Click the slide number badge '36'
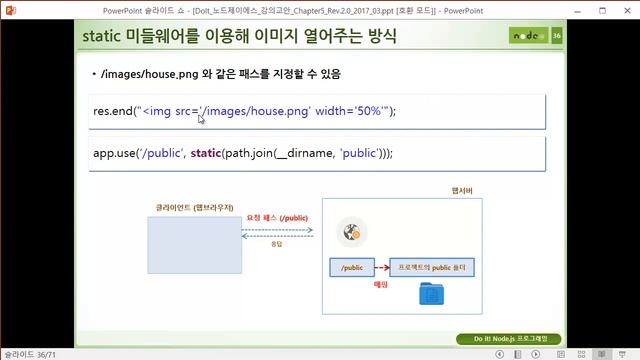This screenshot has width=640, height=360. click(x=557, y=36)
